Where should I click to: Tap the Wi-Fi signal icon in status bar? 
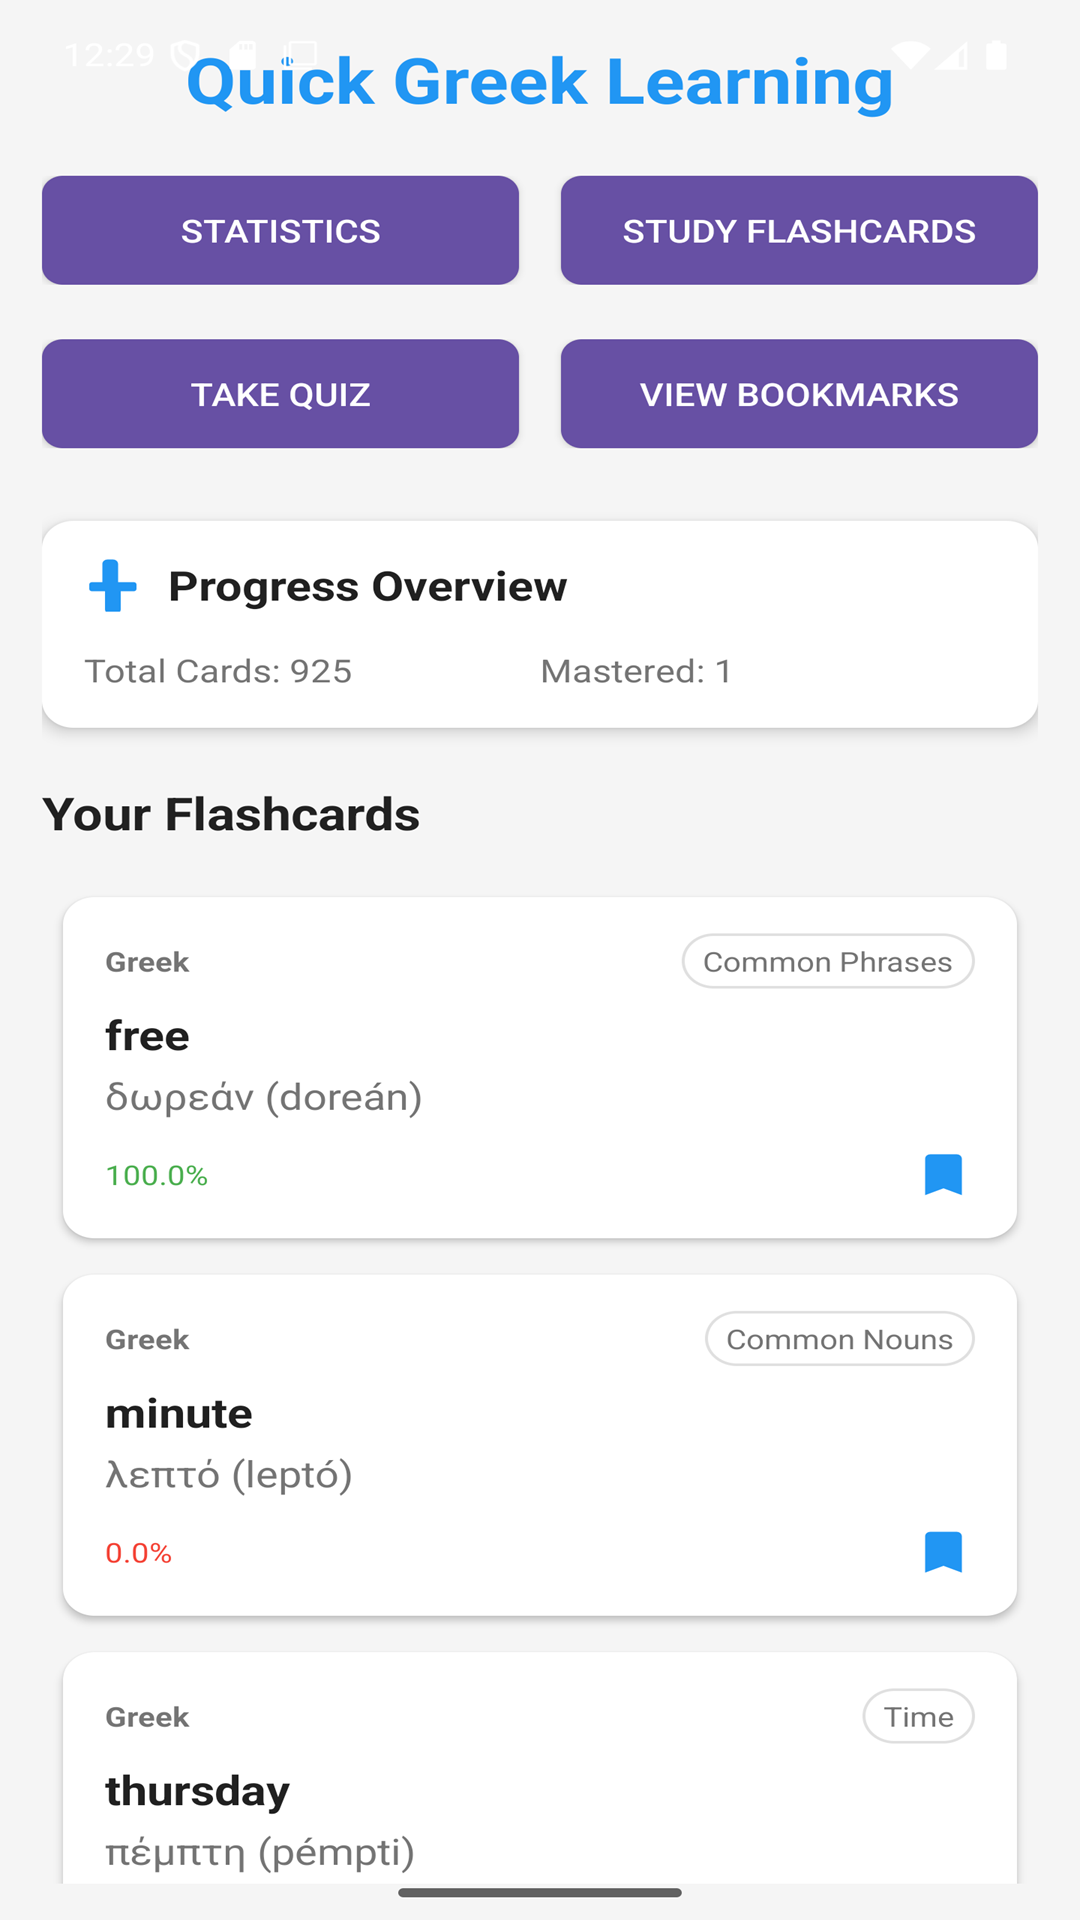[910, 54]
